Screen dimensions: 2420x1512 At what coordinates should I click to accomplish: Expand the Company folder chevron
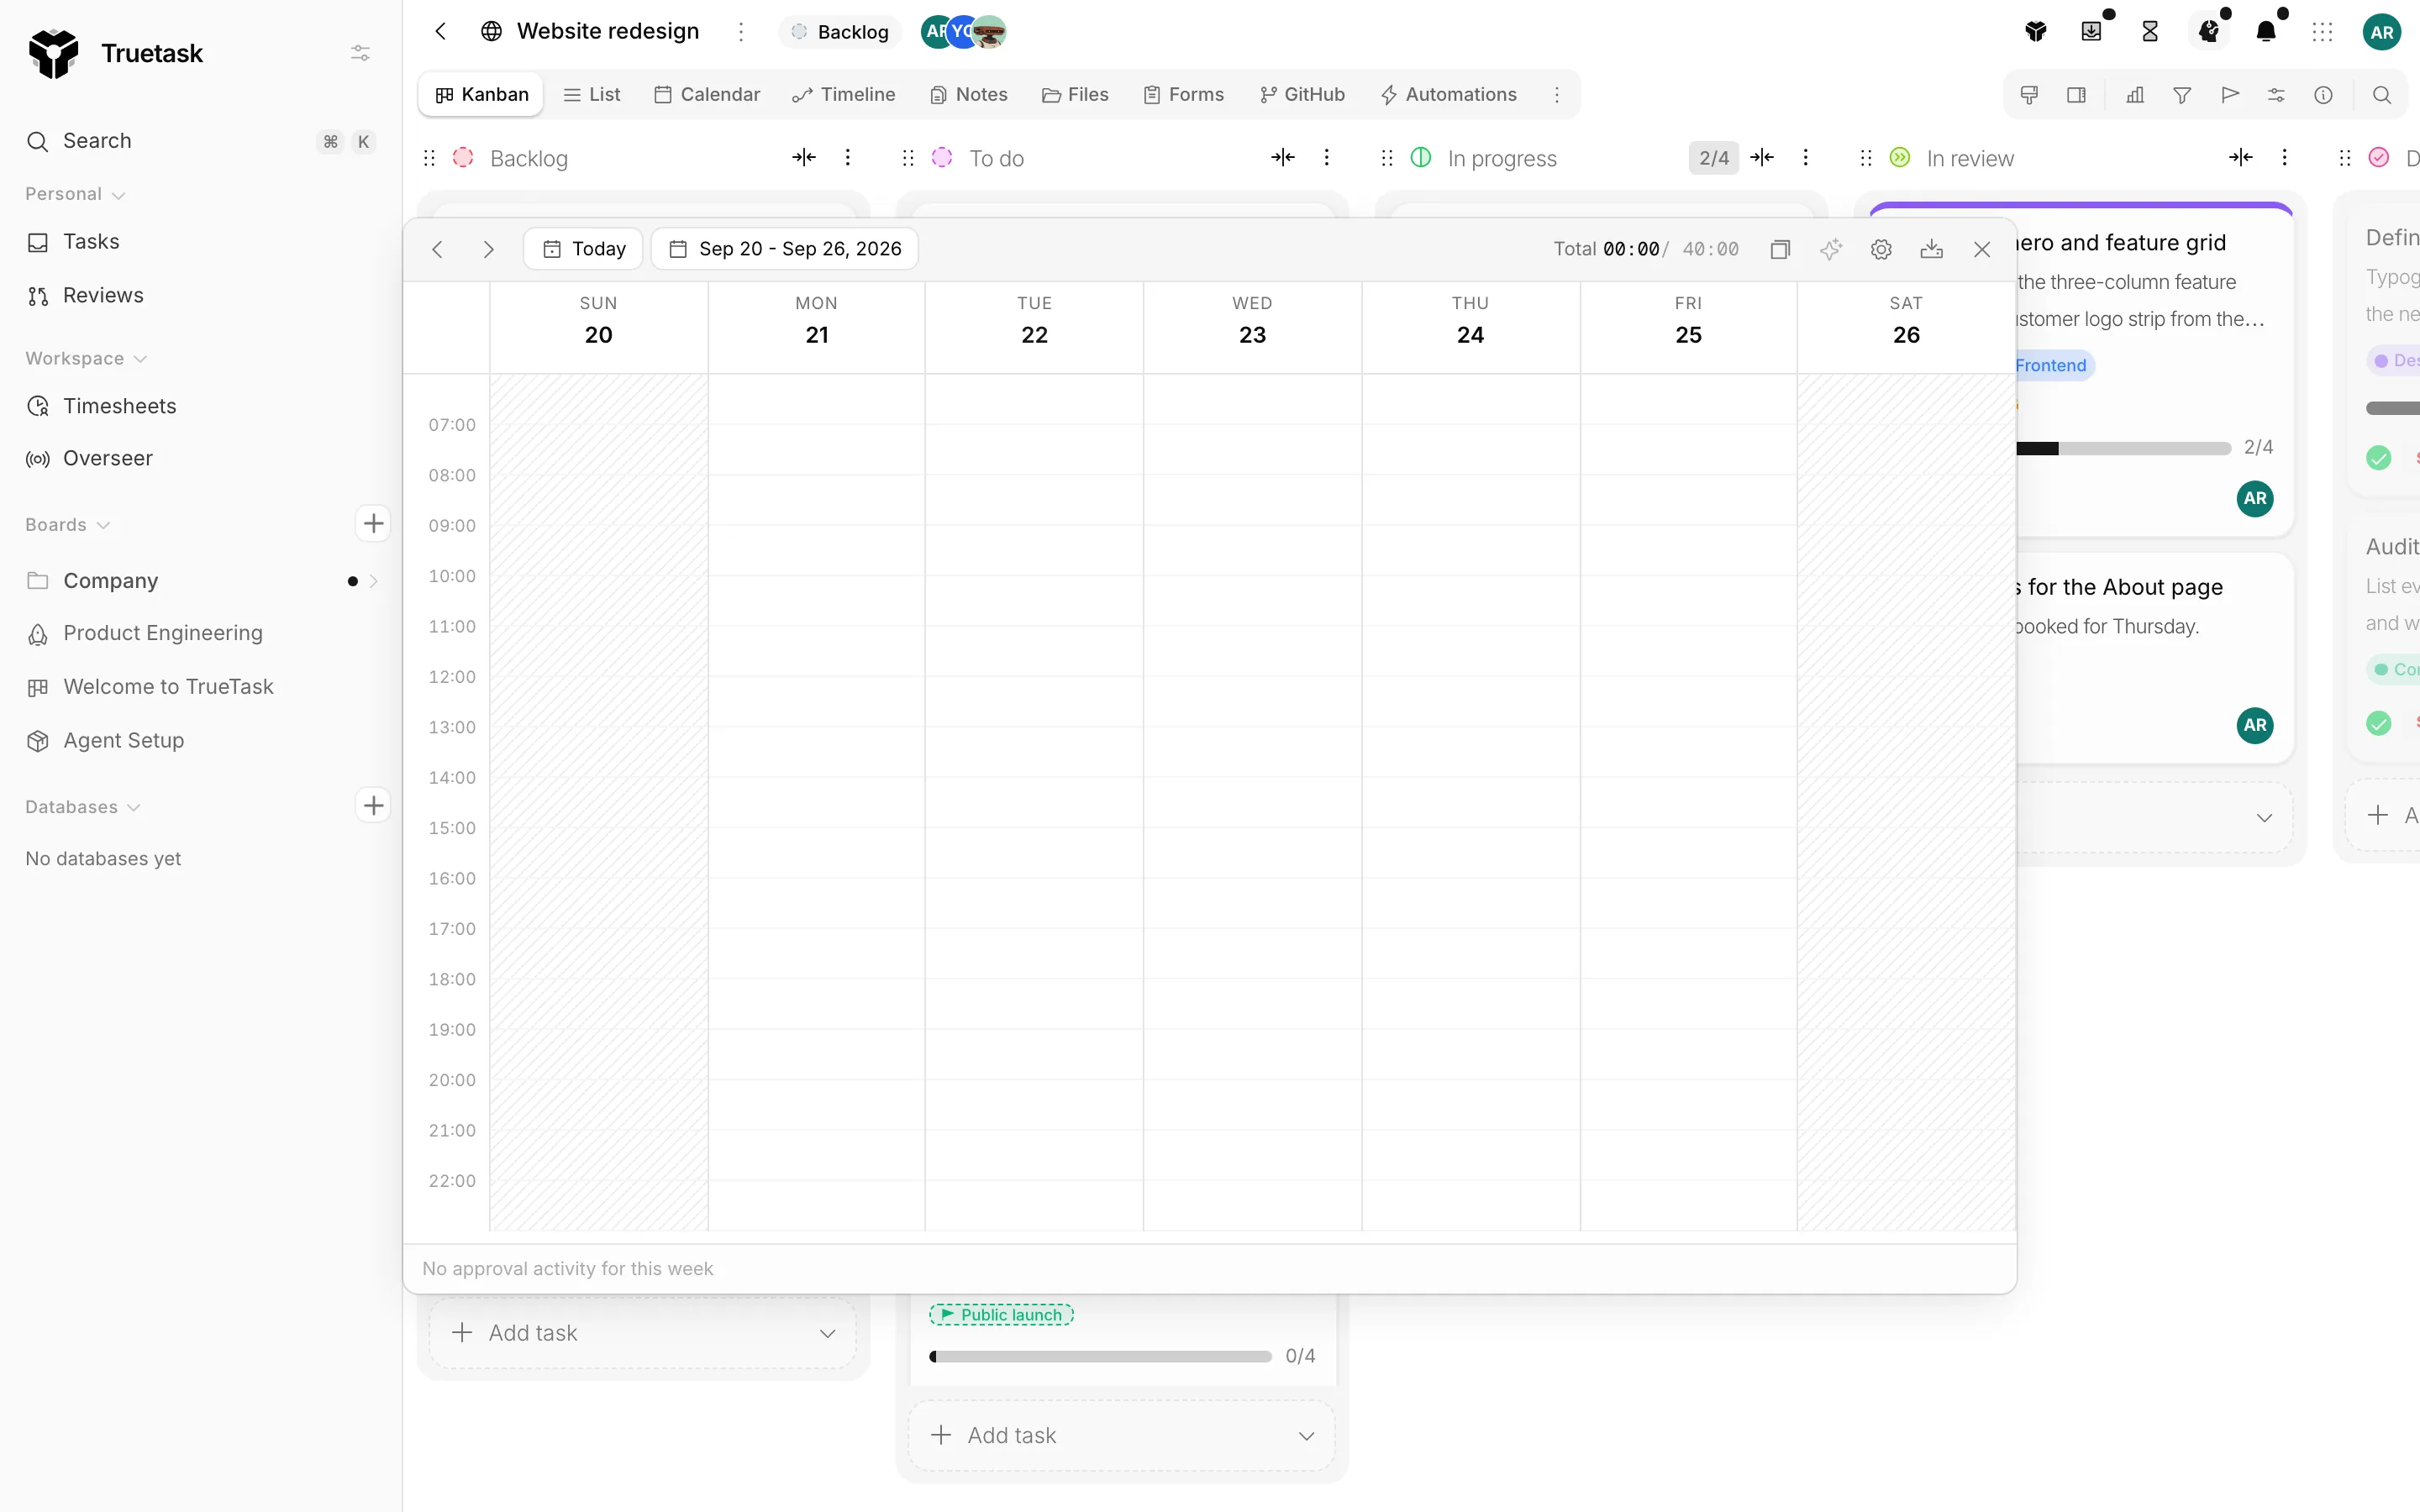coord(374,581)
